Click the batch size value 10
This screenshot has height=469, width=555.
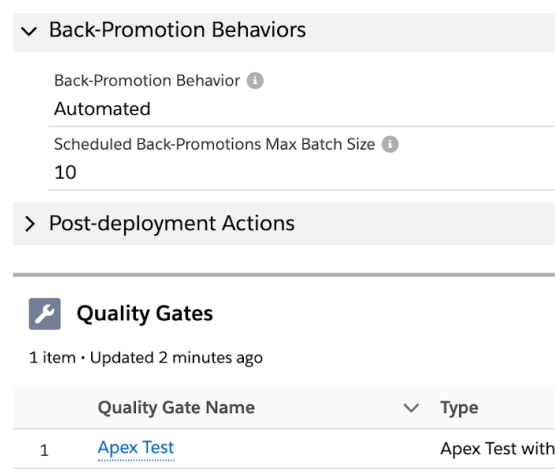coord(65,172)
